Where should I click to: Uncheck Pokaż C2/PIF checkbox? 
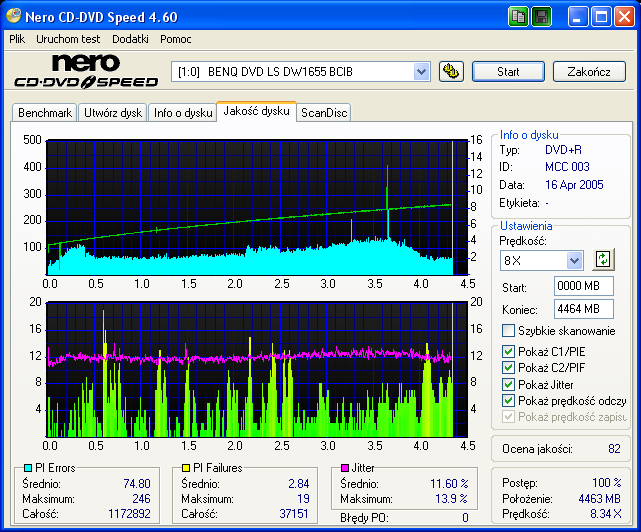point(508,368)
